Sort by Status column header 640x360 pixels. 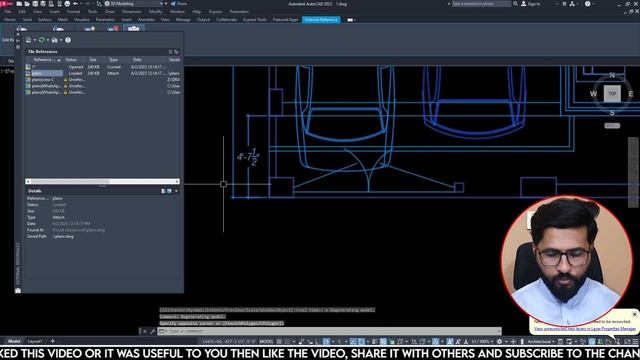71,60
